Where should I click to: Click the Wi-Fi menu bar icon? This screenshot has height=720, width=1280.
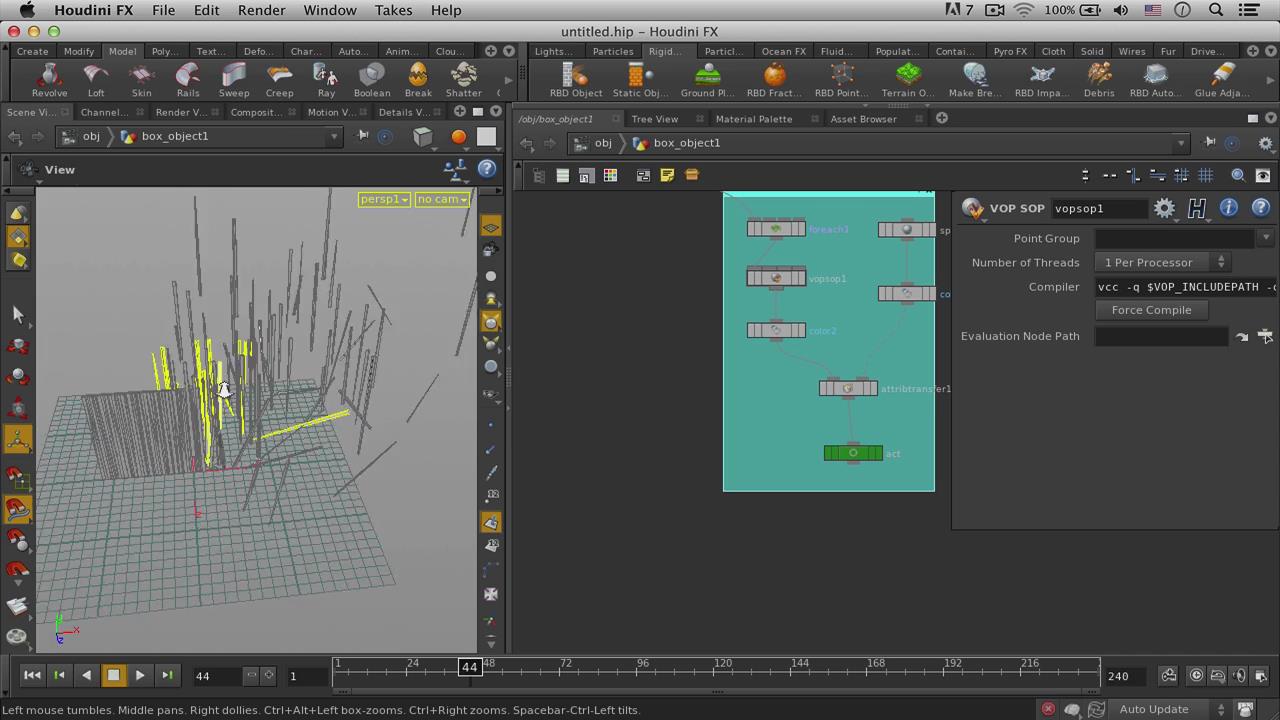pyautogui.click(x=1023, y=10)
